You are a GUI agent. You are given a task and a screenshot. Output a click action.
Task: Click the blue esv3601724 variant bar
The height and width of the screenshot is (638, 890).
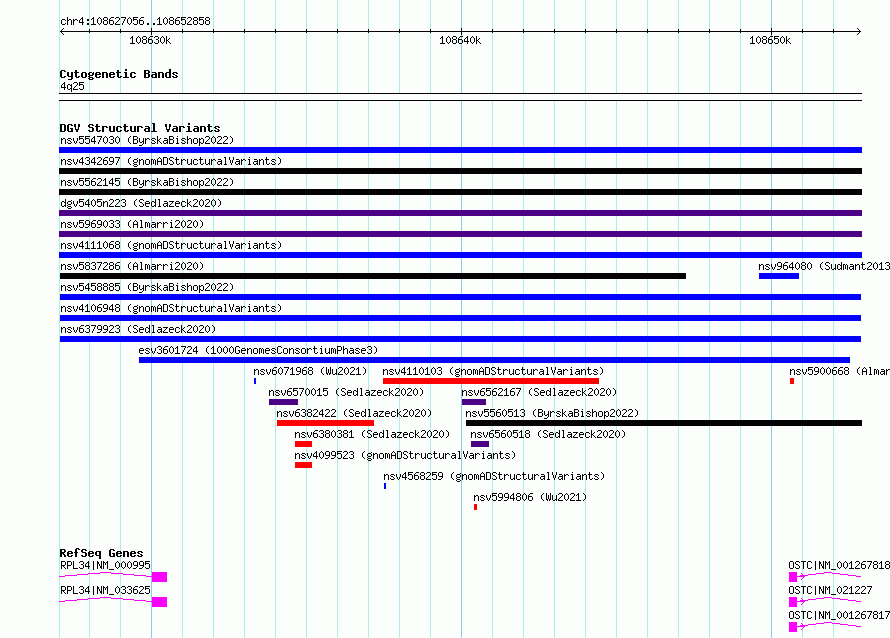click(x=494, y=360)
